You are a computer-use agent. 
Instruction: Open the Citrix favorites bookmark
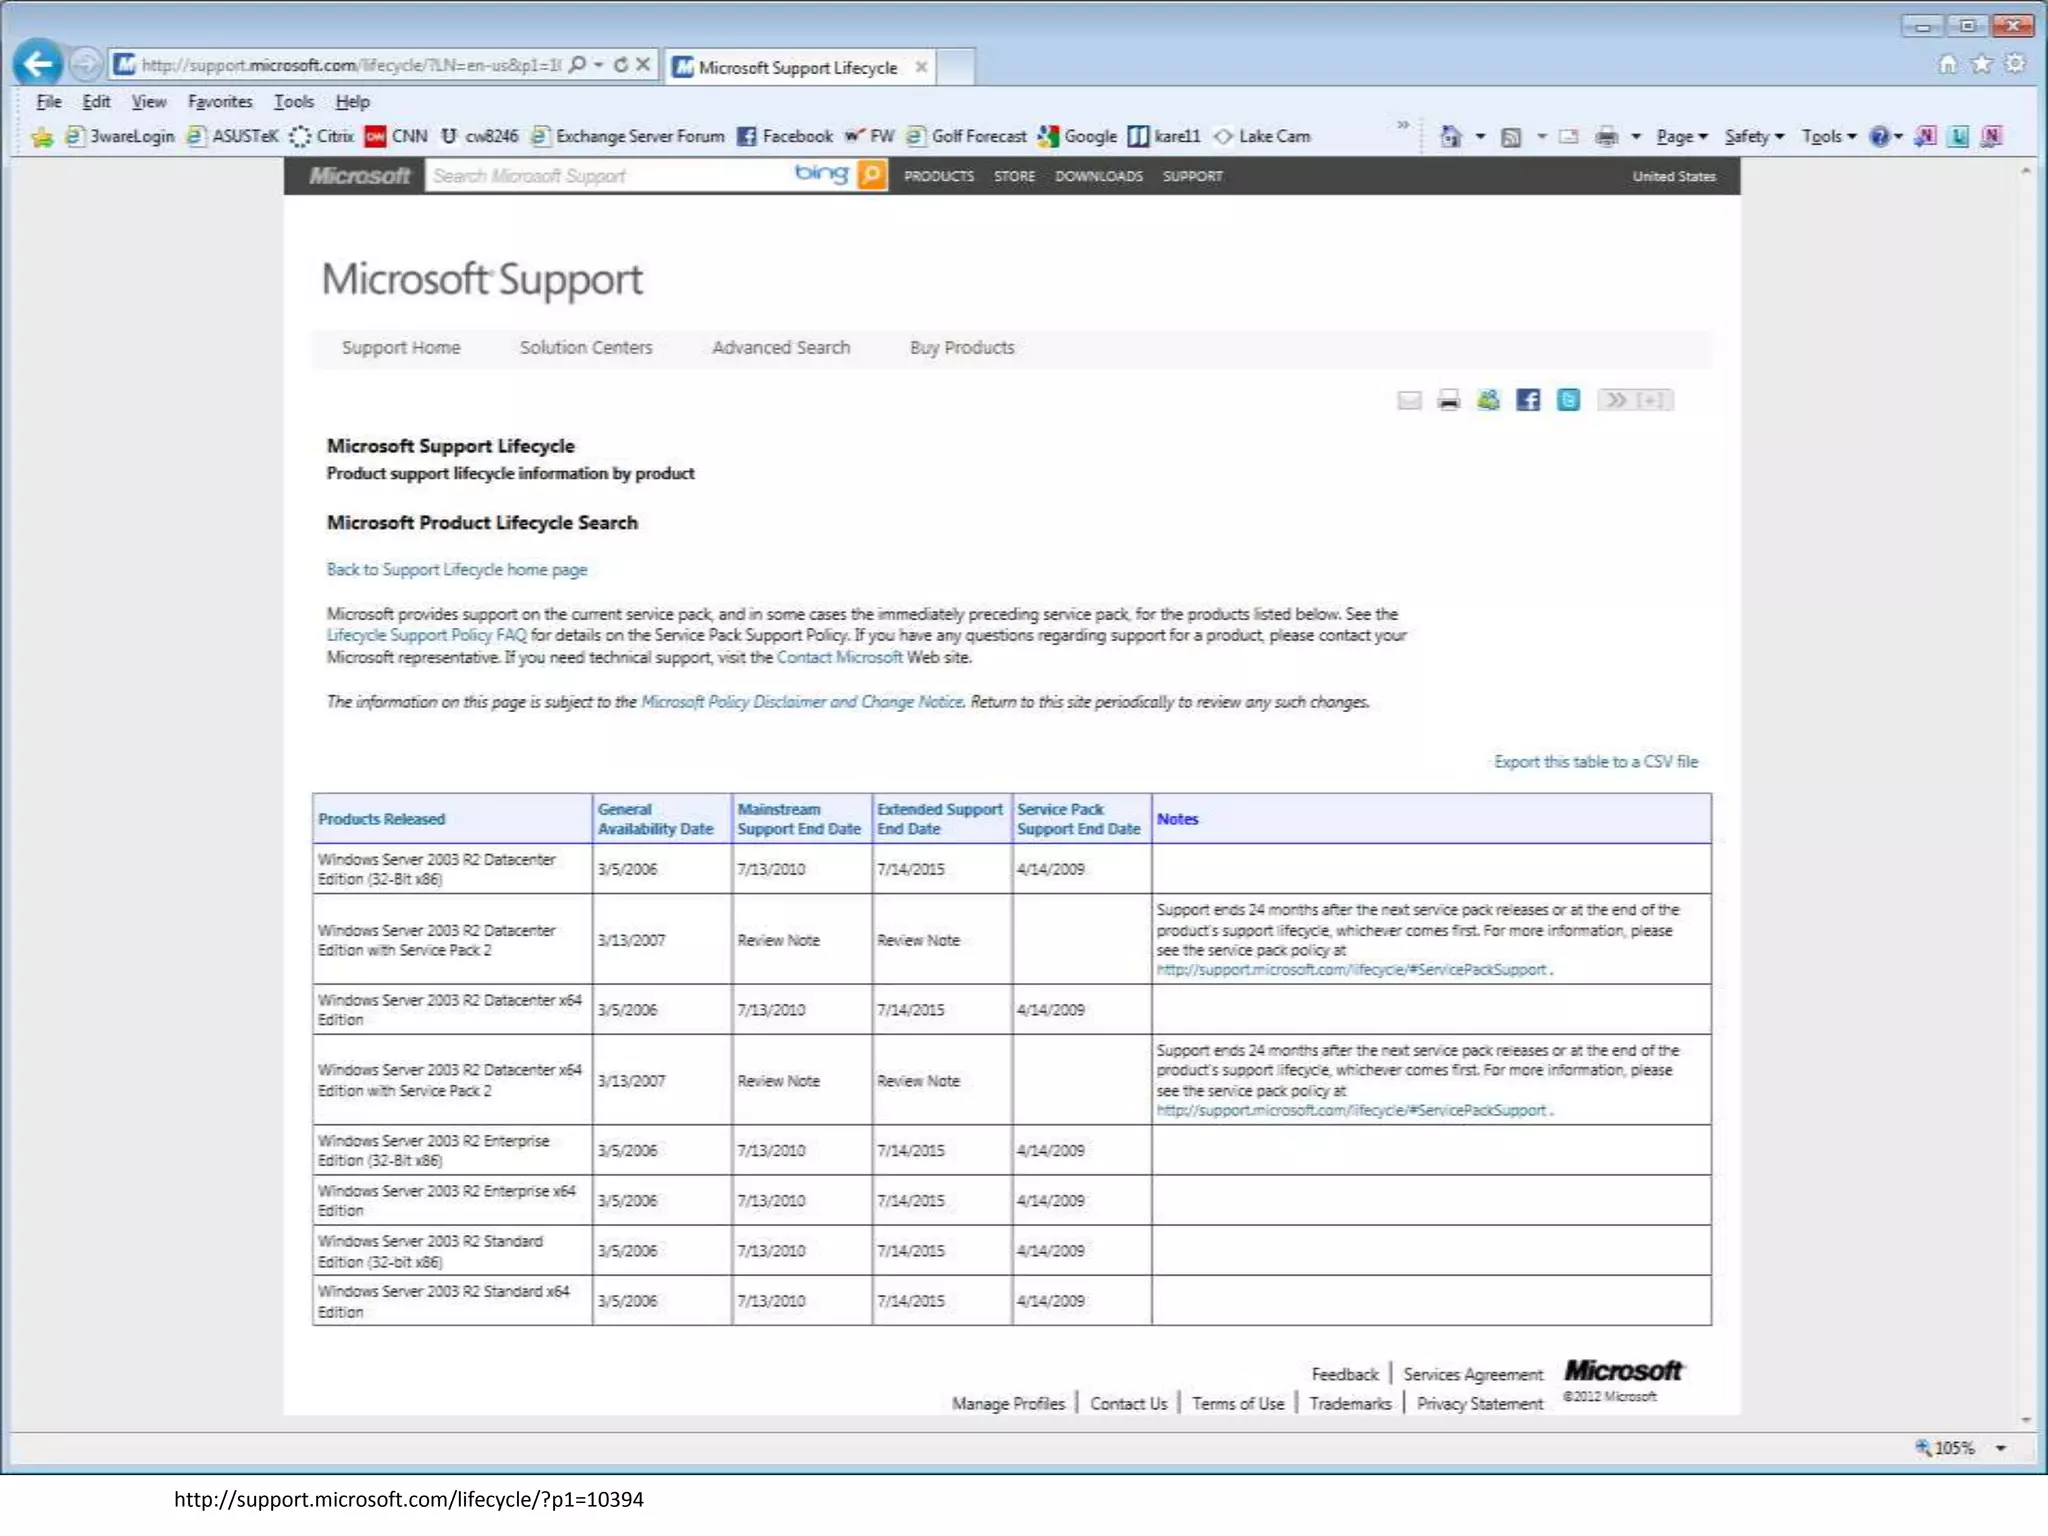click(x=322, y=136)
